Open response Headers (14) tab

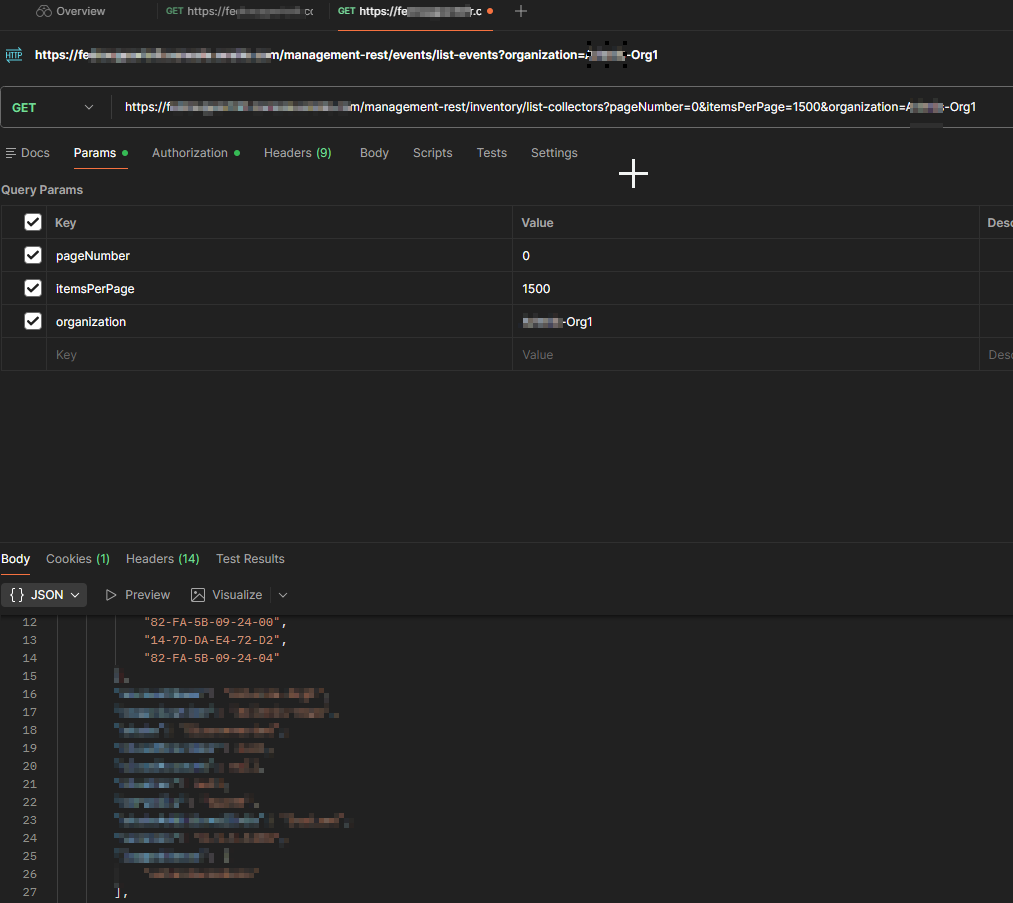[162, 559]
